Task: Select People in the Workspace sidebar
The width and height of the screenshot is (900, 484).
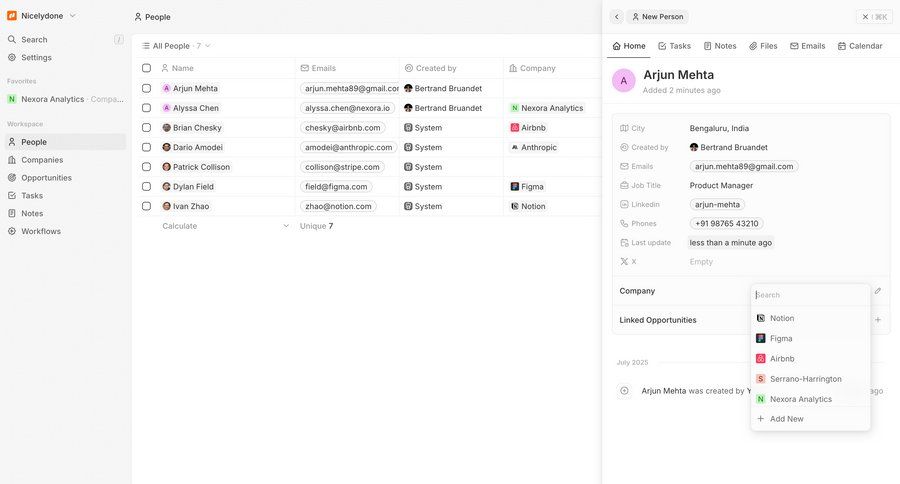Action: pyautogui.click(x=65, y=142)
